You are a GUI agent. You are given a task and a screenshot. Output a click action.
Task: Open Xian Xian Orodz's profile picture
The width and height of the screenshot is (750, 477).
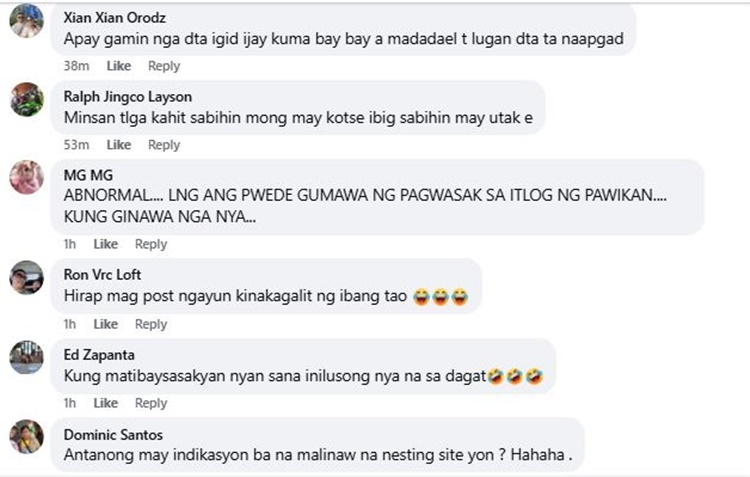[27, 21]
